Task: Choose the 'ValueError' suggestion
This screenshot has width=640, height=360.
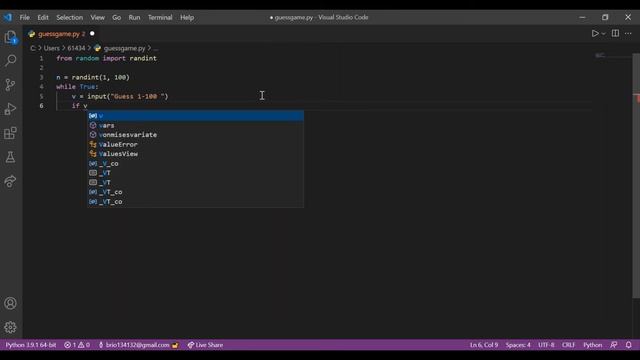Action: (x=196, y=144)
